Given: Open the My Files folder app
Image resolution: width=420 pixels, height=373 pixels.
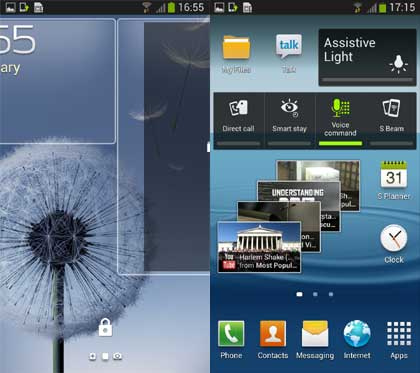Looking at the screenshot, I should click(x=236, y=53).
